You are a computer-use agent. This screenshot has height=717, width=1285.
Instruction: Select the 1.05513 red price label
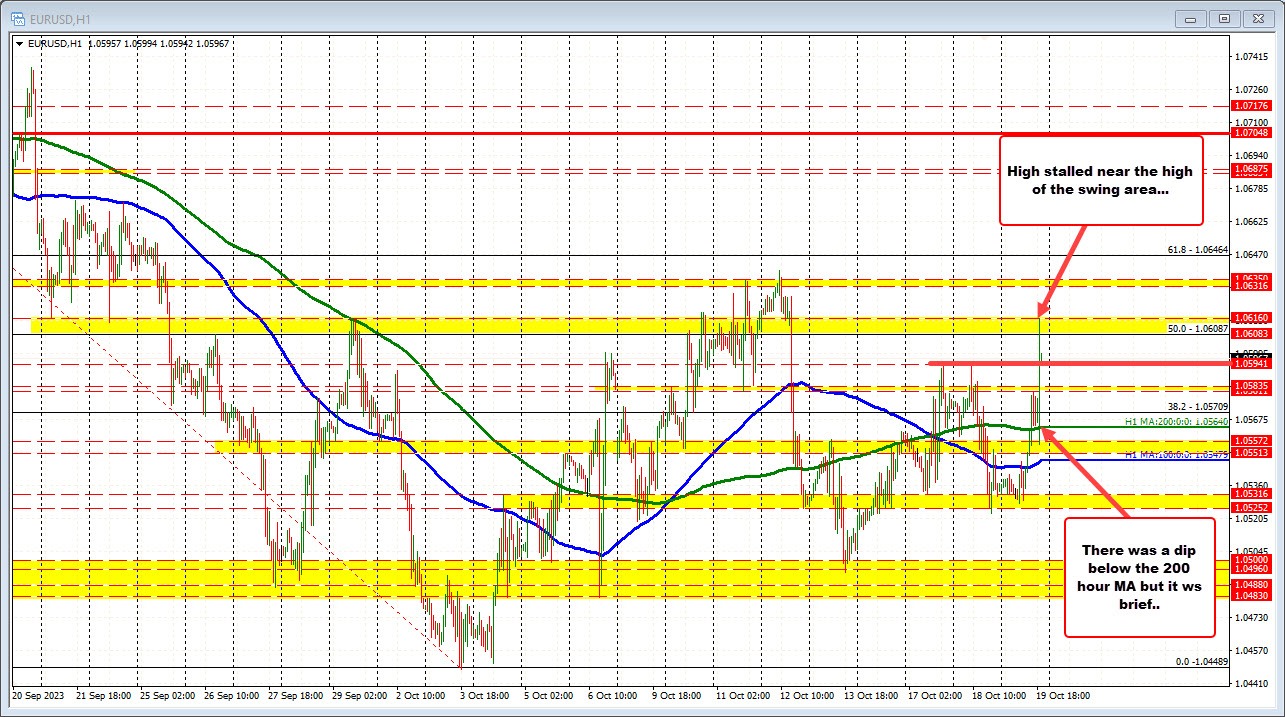(1252, 453)
